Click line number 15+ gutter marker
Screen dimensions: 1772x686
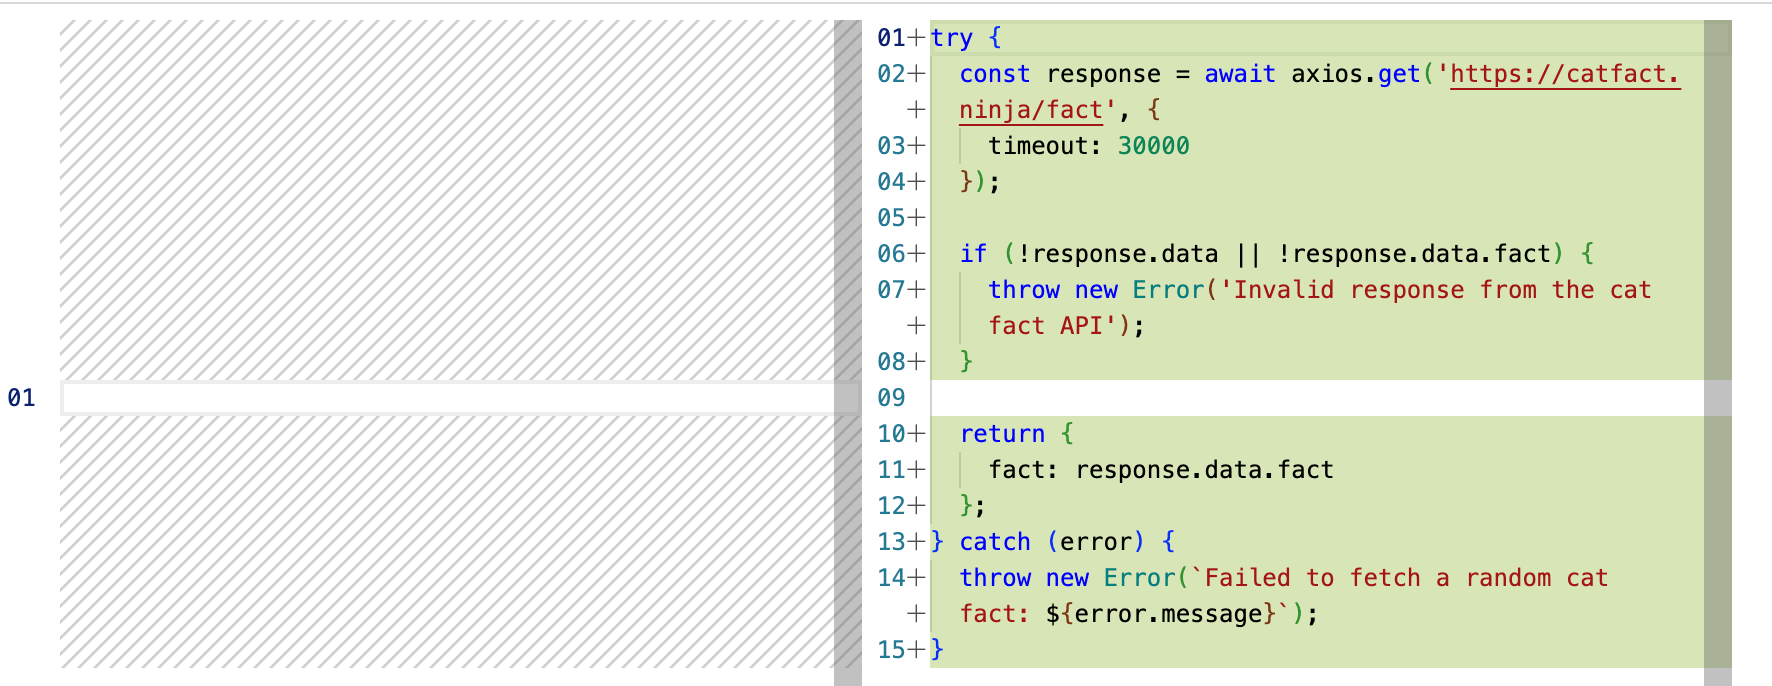click(x=901, y=650)
